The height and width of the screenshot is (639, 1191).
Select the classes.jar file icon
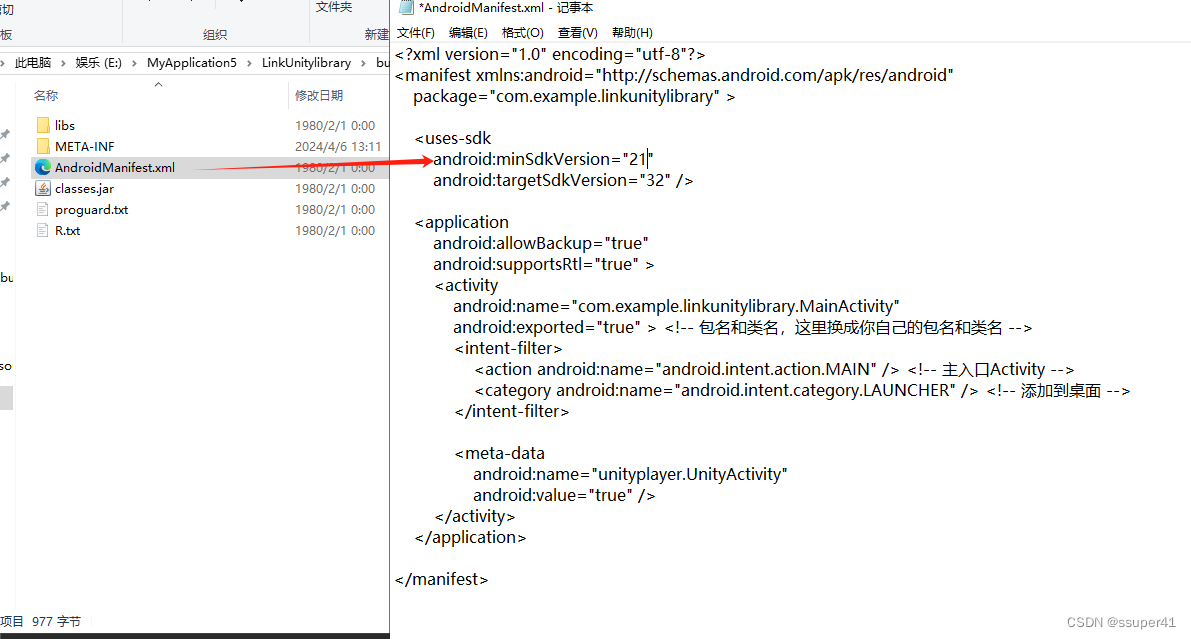tap(43, 188)
